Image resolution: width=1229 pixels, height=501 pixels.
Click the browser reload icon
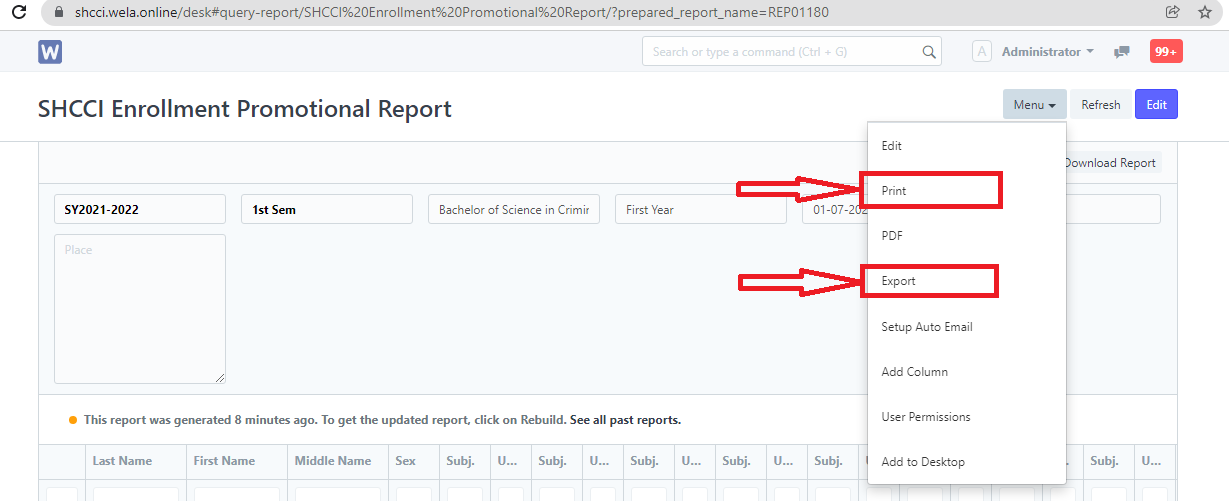pyautogui.click(x=18, y=13)
